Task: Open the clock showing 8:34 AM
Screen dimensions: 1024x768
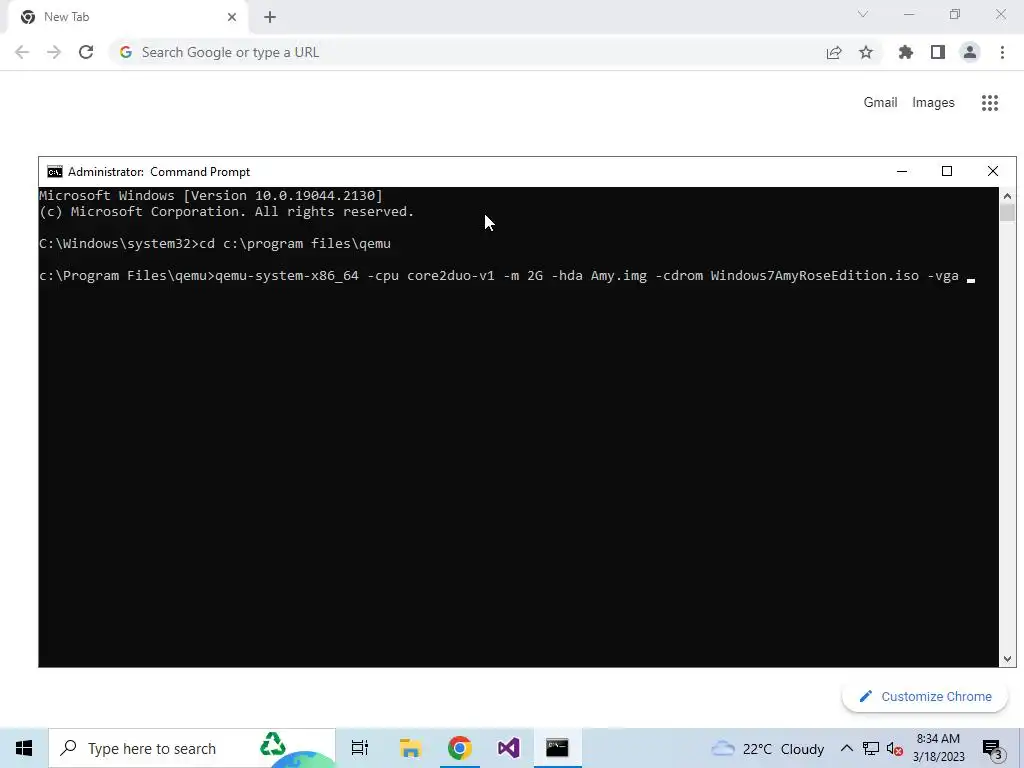Action: click(938, 748)
